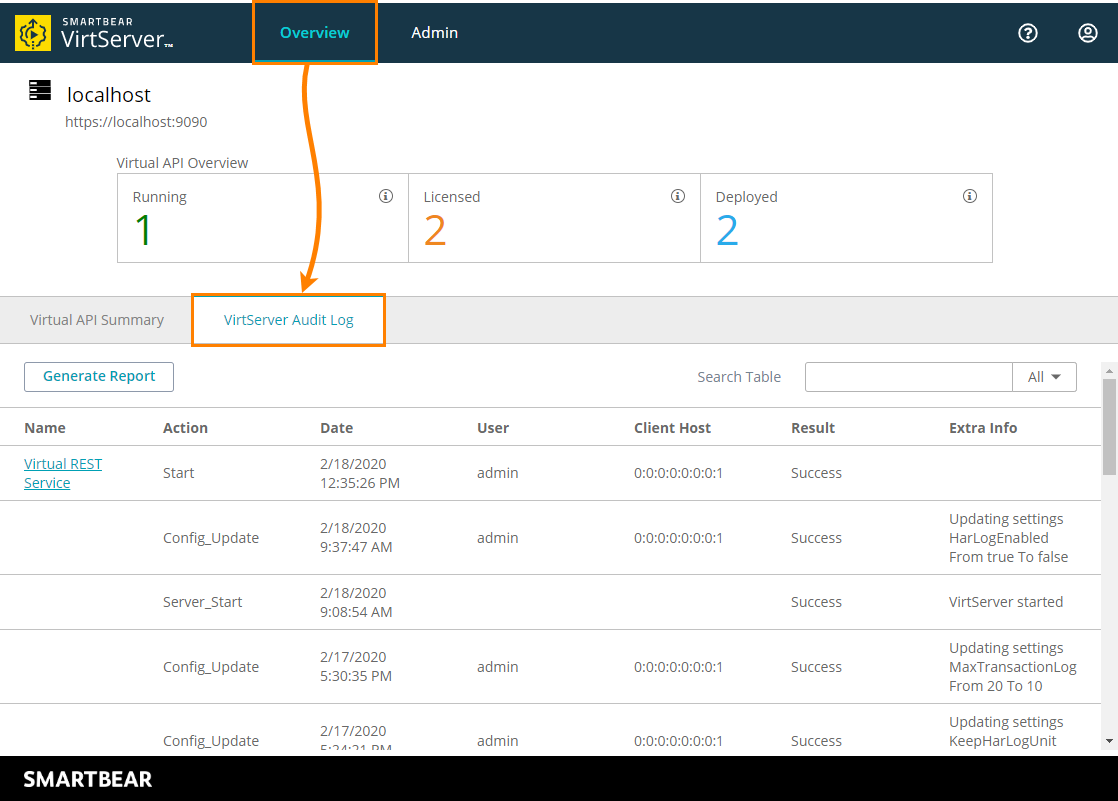Click the Date column header
Image resolution: width=1118 pixels, height=801 pixels.
tap(336, 428)
